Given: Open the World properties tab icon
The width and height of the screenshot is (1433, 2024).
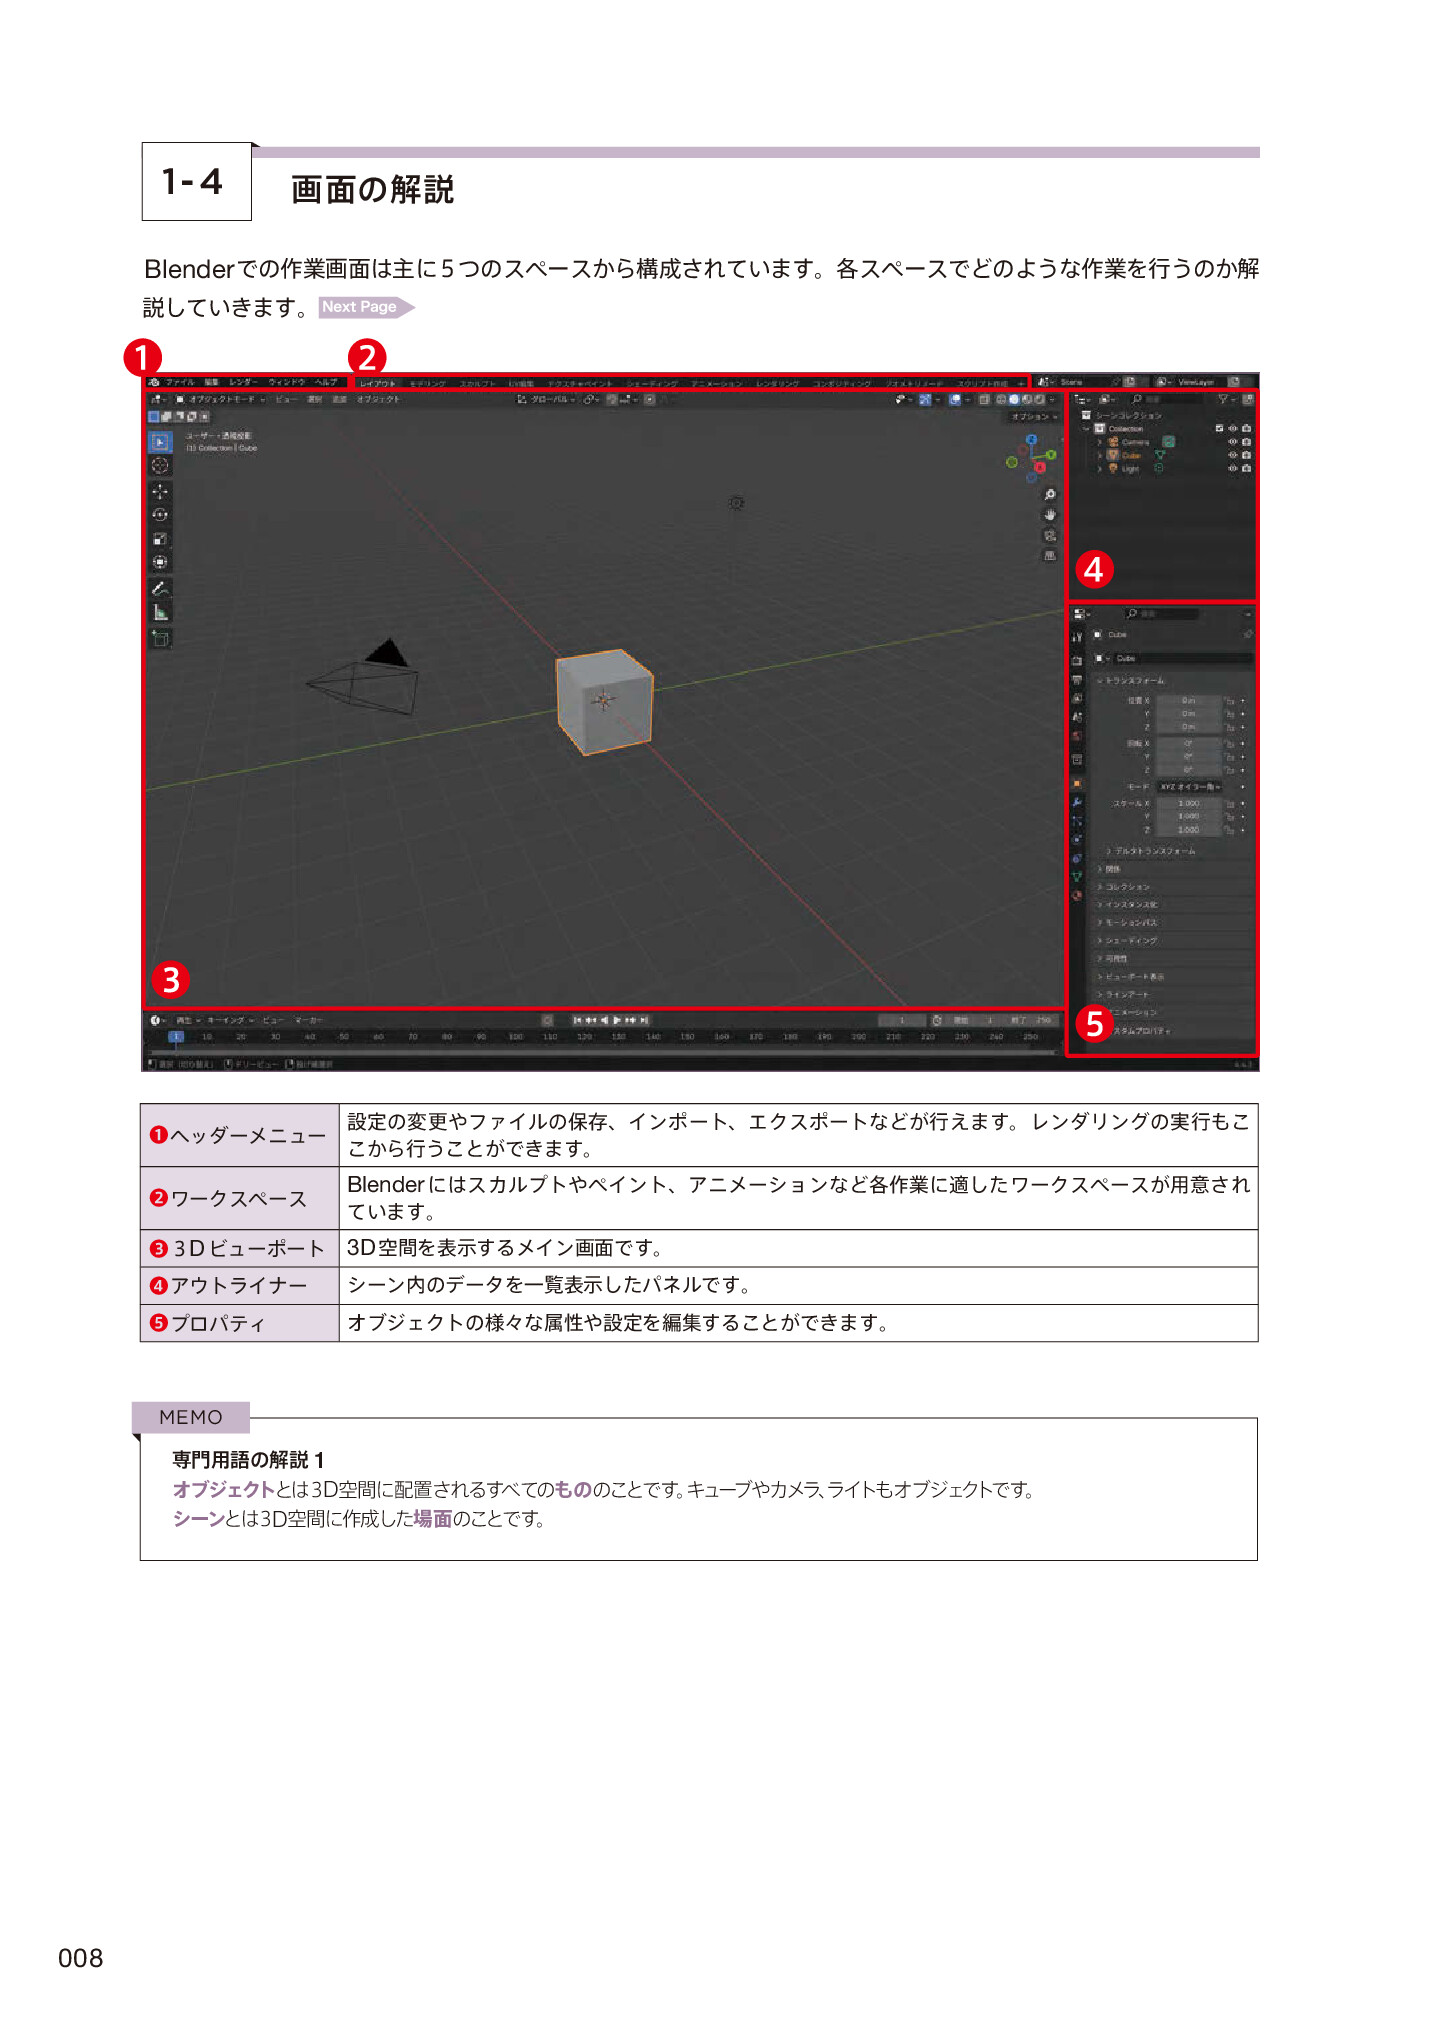Looking at the screenshot, I should click(1077, 736).
